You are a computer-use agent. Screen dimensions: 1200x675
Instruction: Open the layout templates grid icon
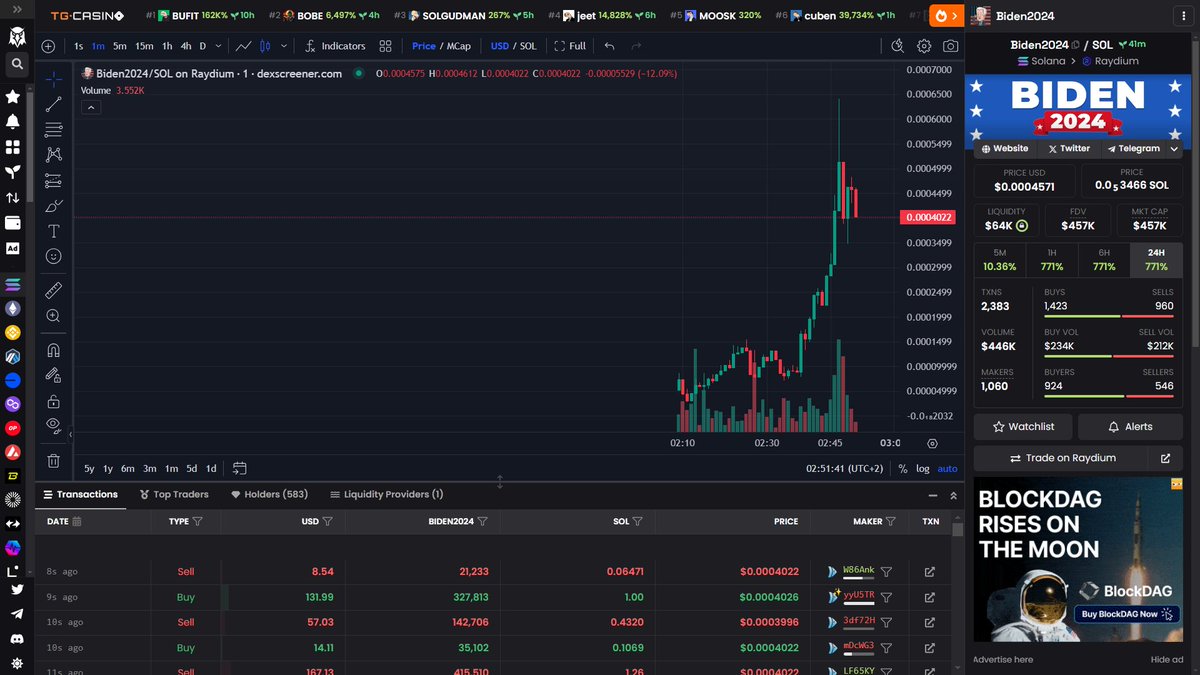click(x=385, y=46)
